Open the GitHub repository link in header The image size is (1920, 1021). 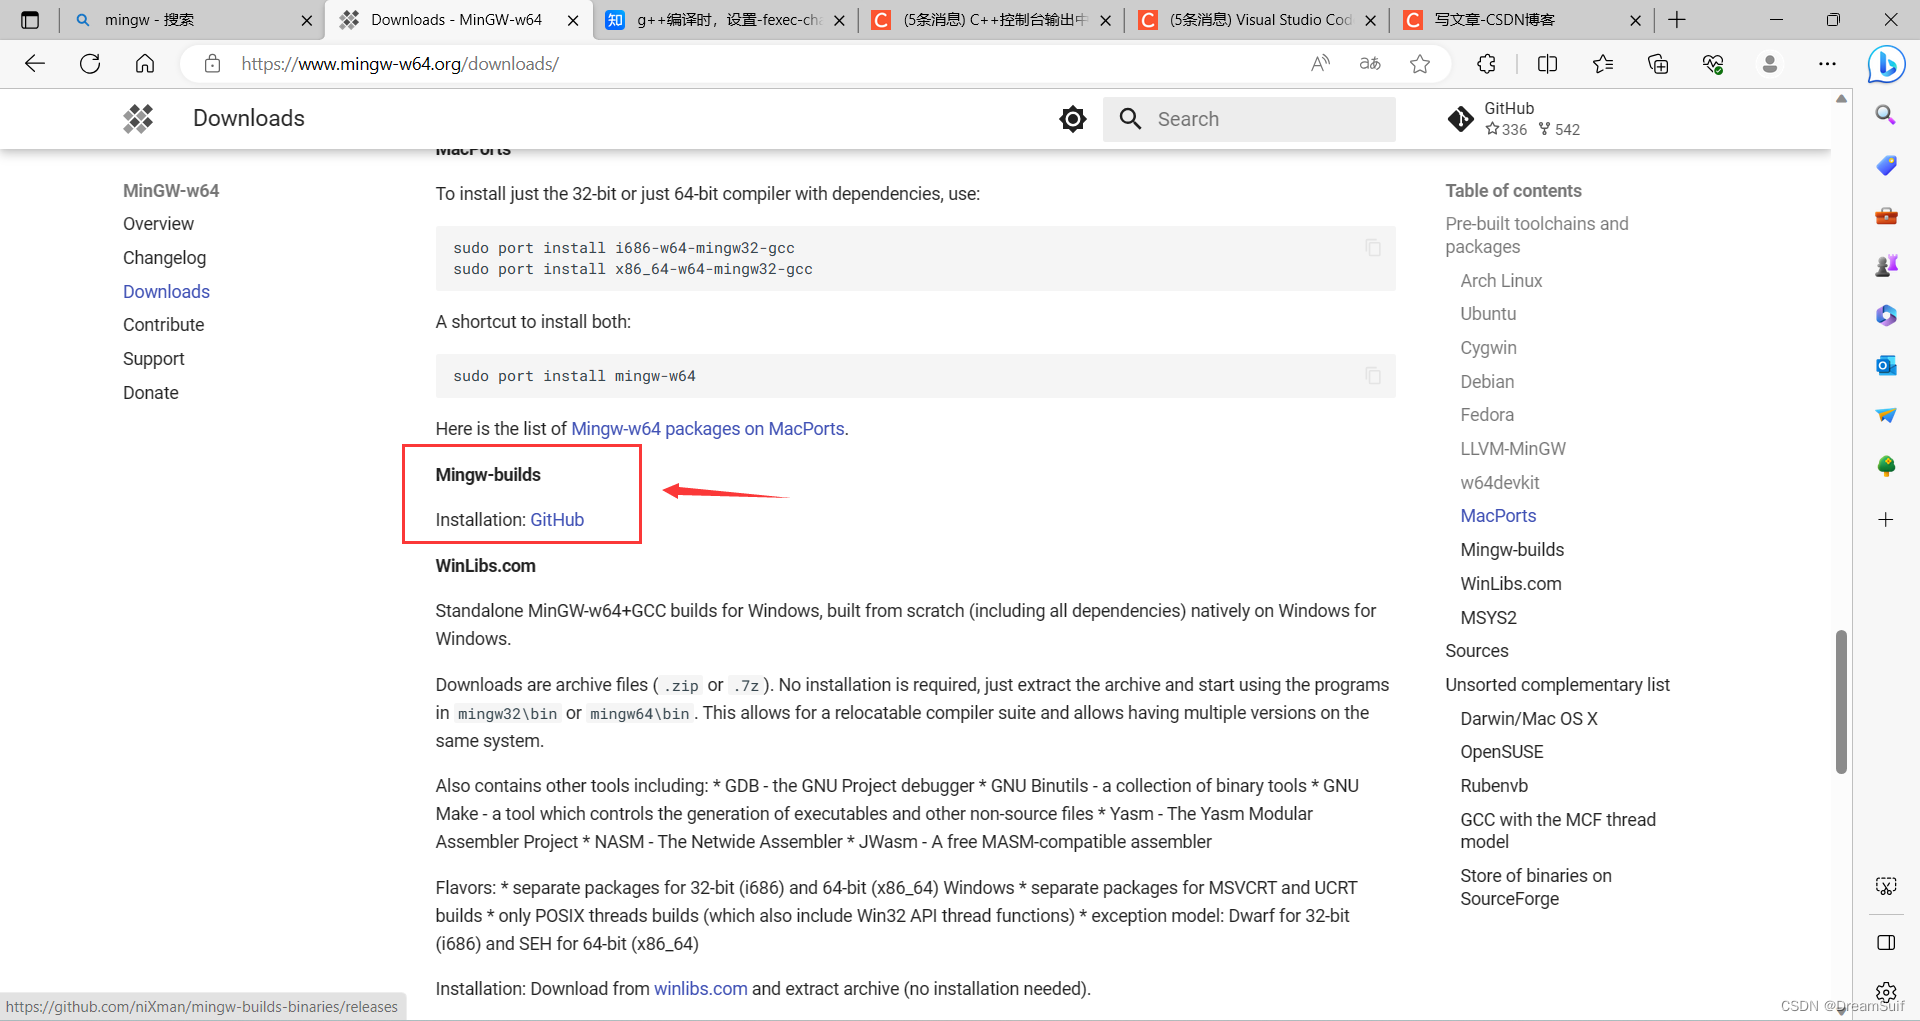(1514, 119)
